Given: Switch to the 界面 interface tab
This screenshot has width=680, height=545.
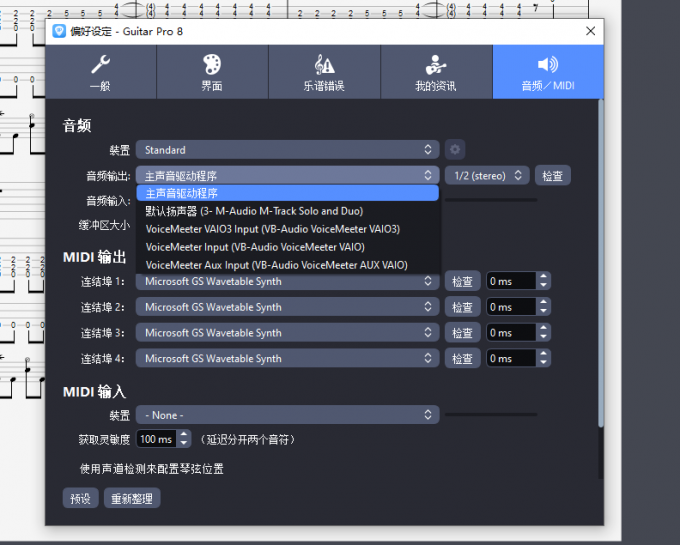Looking at the screenshot, I should [212, 72].
